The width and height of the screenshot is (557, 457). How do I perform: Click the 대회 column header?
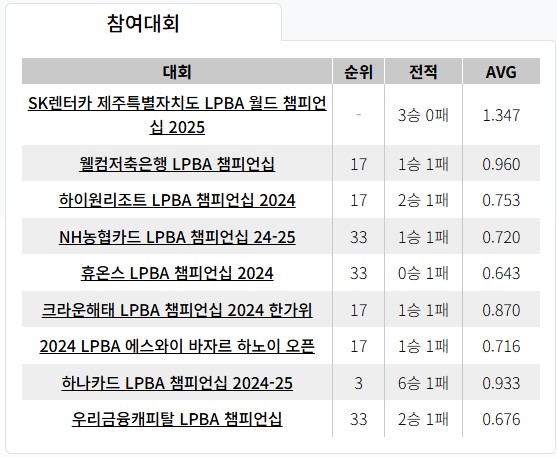pos(177,71)
